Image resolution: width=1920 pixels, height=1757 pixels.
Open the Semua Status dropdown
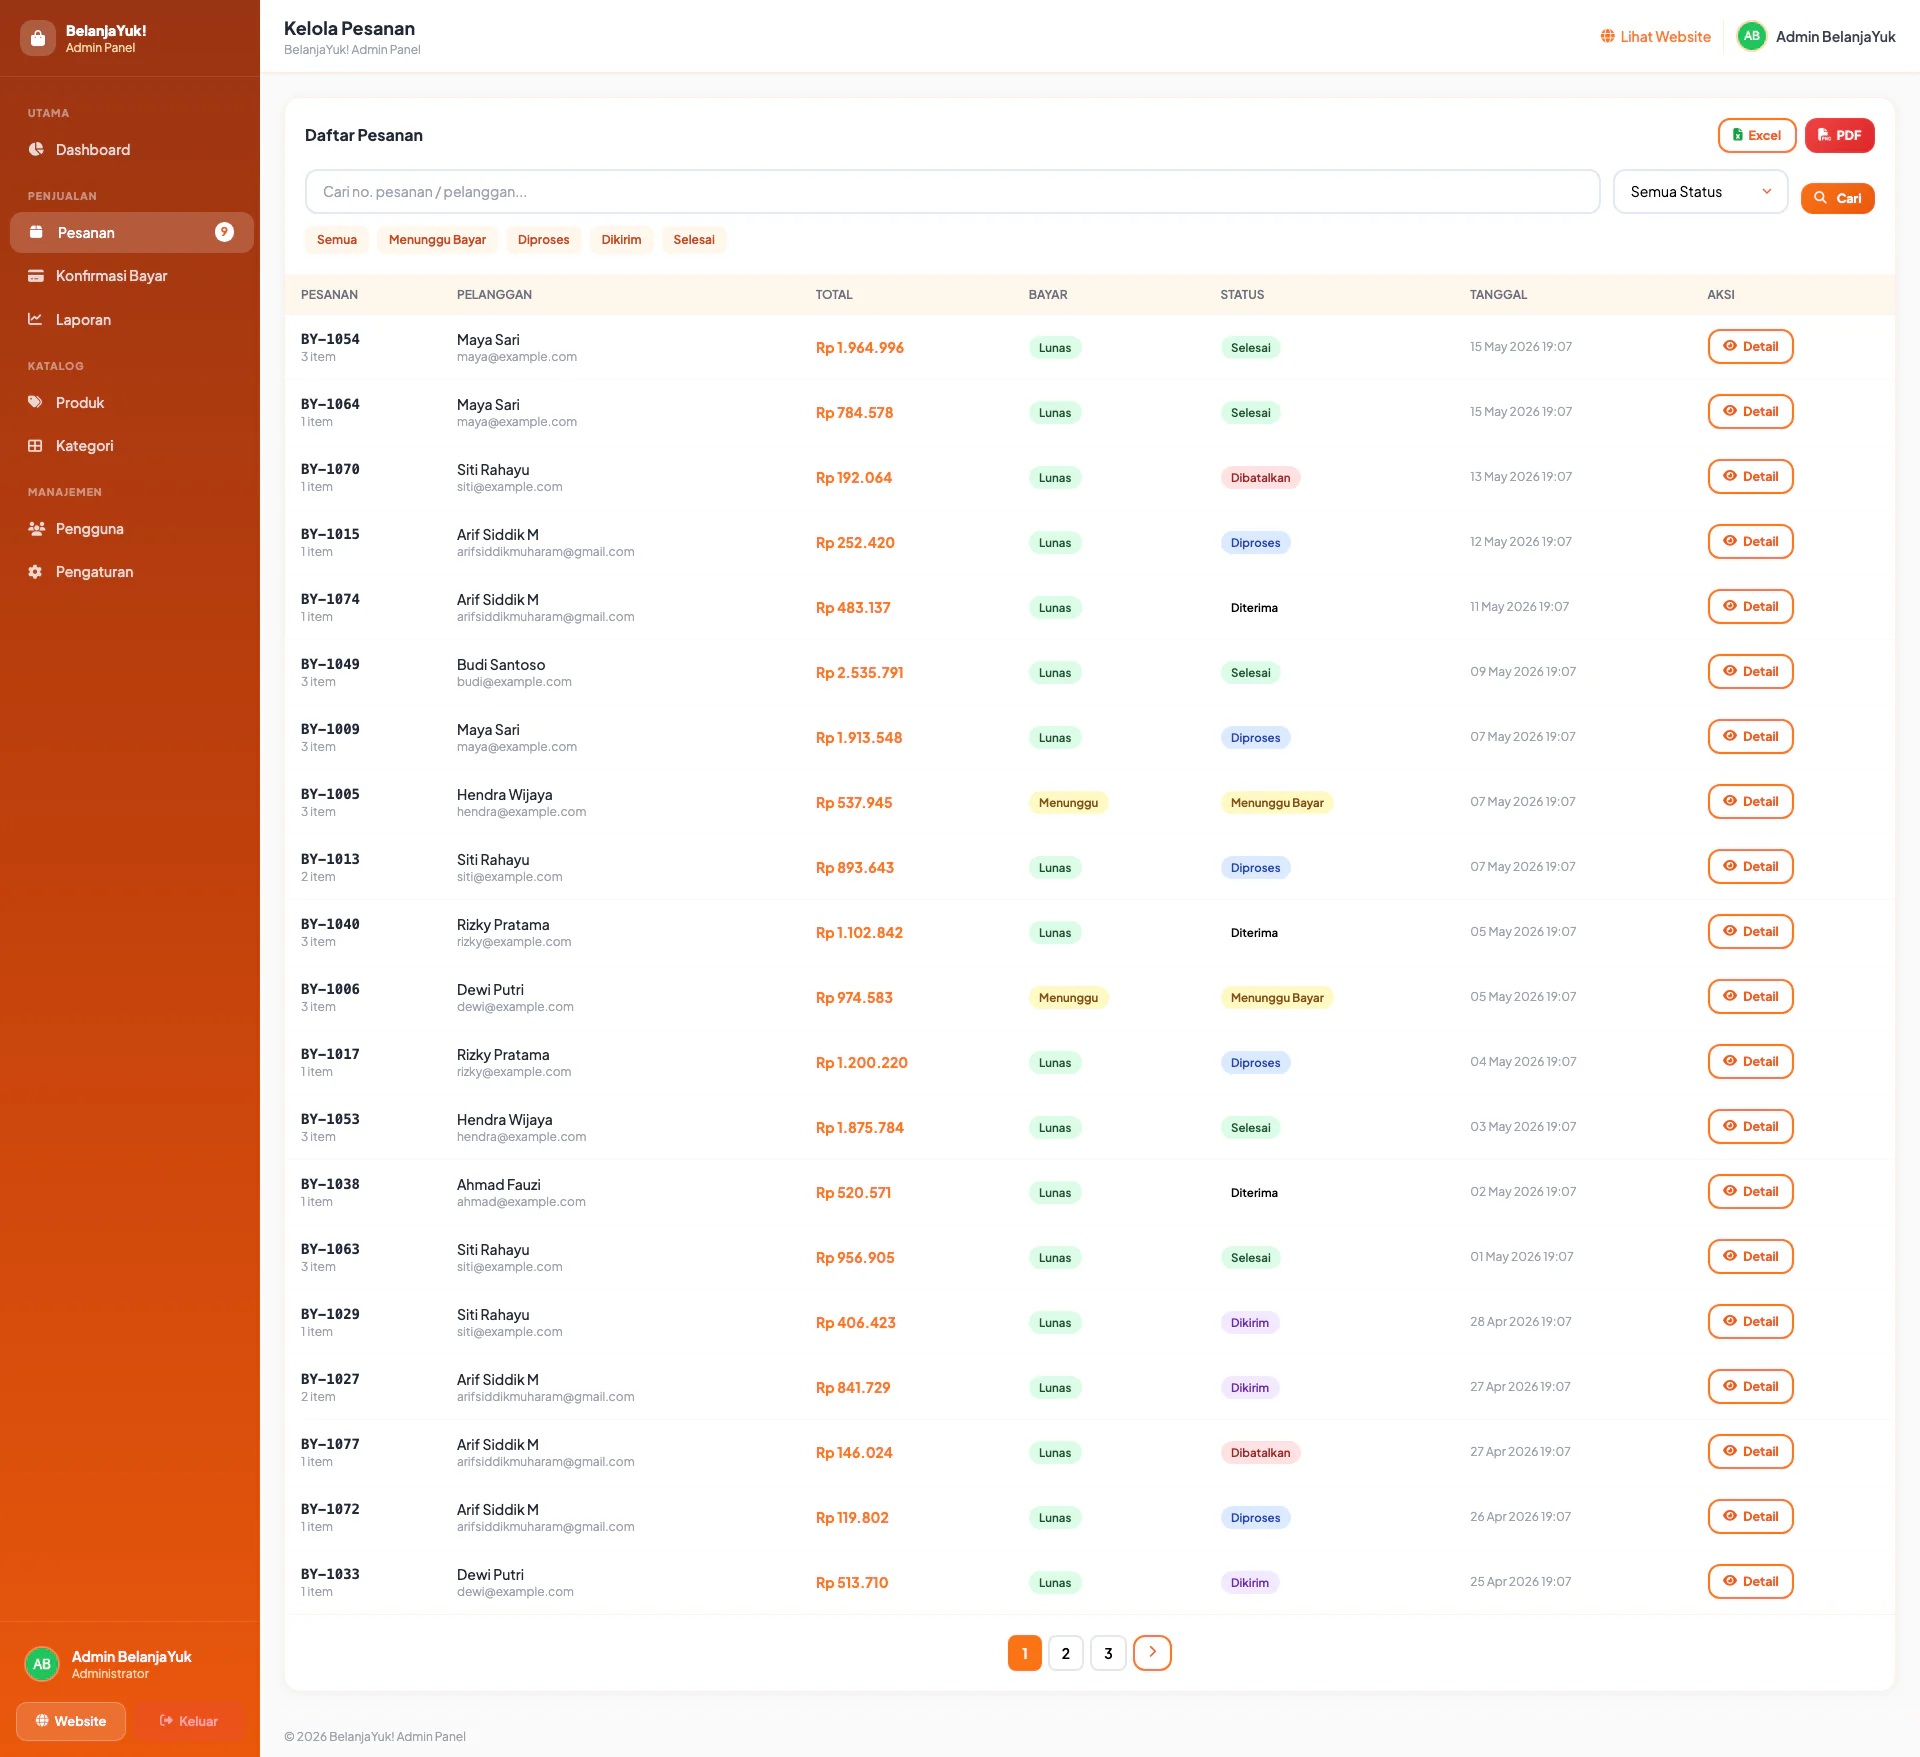coord(1700,191)
